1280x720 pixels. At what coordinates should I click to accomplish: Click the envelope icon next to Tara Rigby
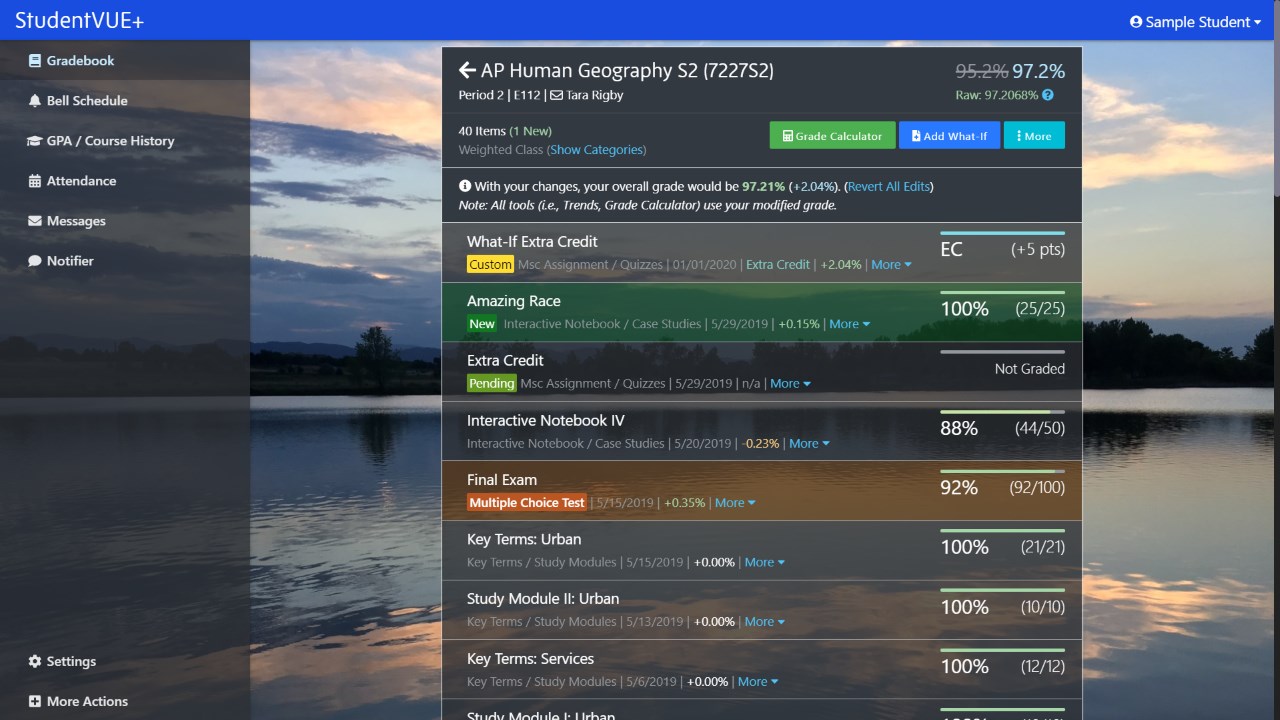click(x=556, y=95)
